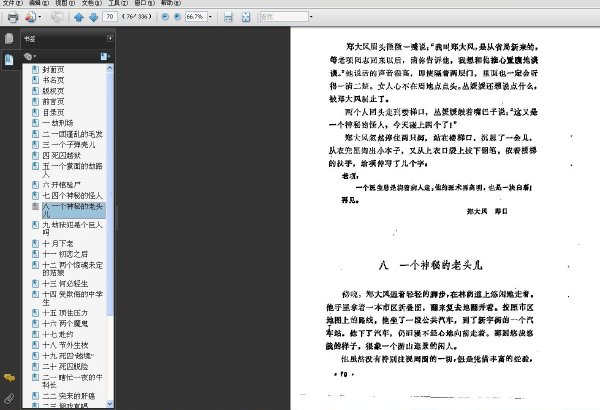Go to previous page with up arrow
This screenshot has width=600, height=410.
point(79,17)
